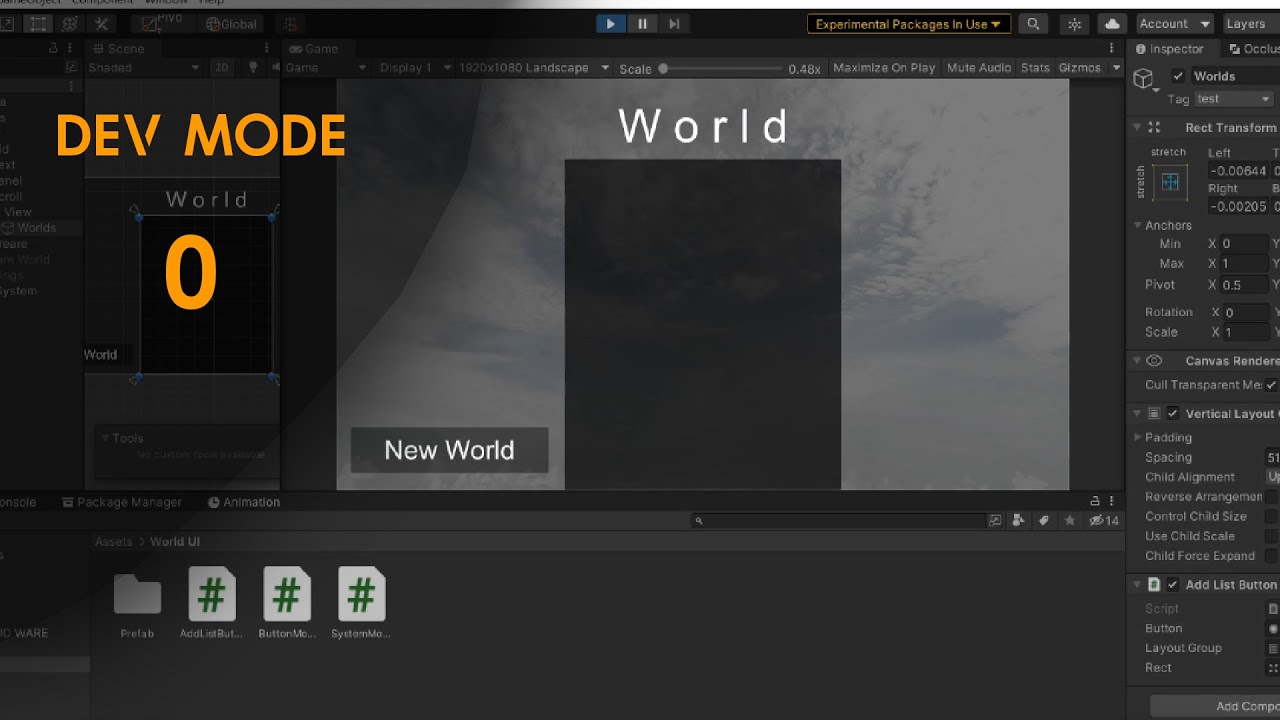Click the Search by Type icon

(1018, 520)
